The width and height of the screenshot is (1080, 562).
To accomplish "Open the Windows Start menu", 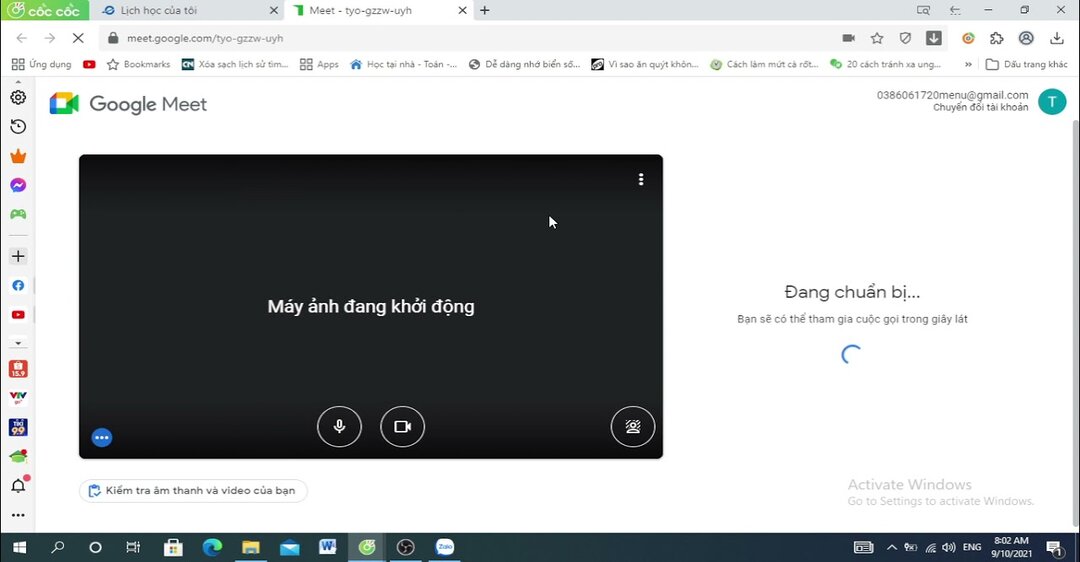I will 19,548.
